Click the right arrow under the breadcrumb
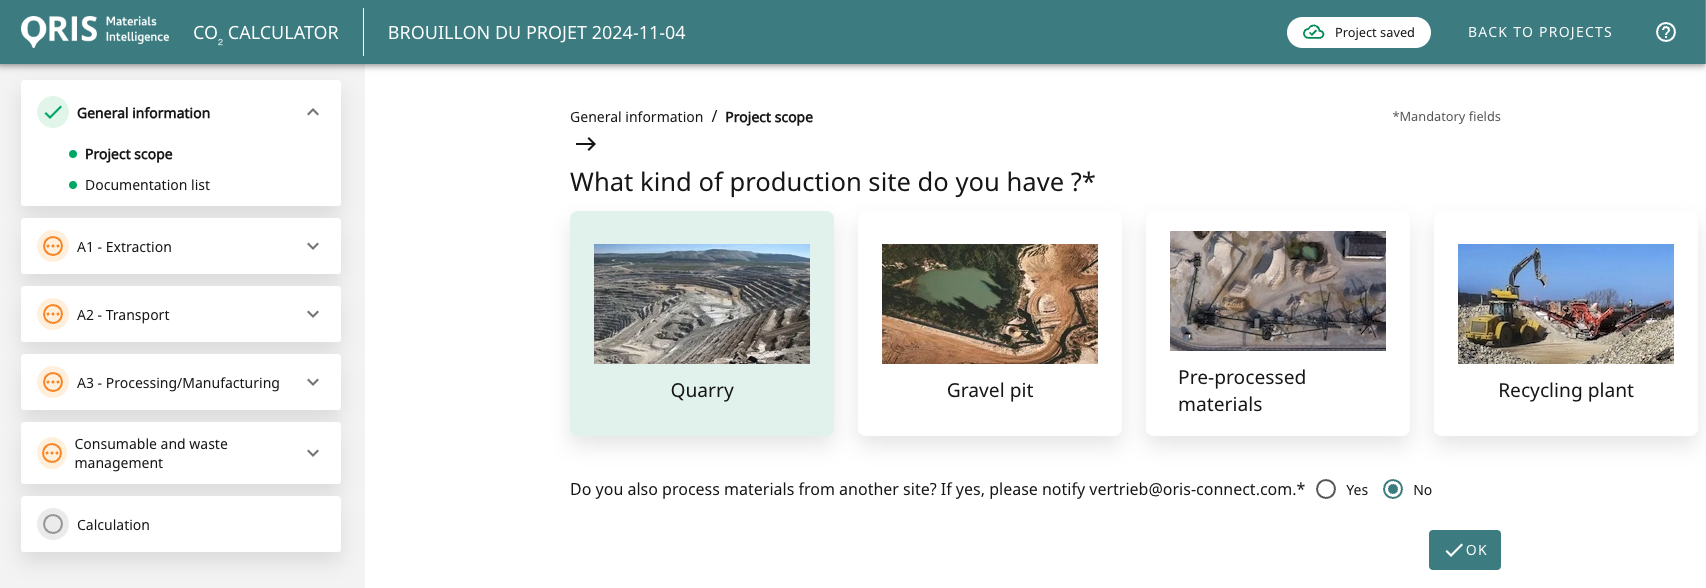 click(x=586, y=144)
